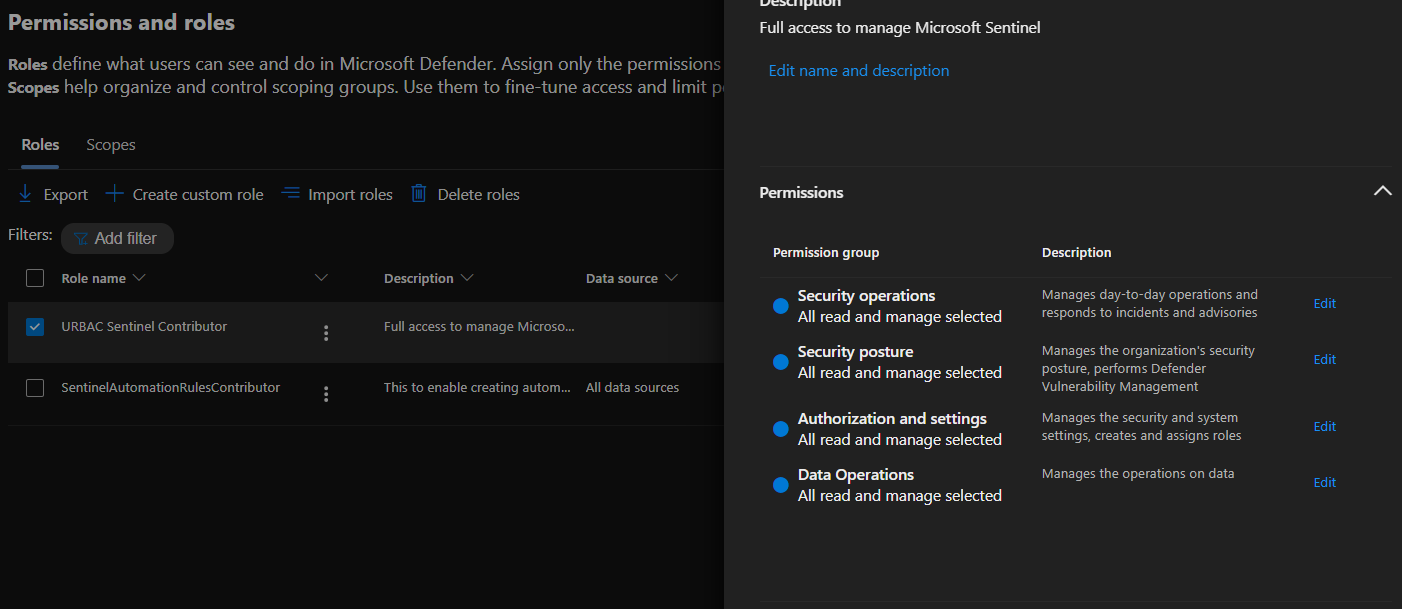Click the Description column header in the Permissions panel
Screen dimensions: 1402x609
pyautogui.click(x=1076, y=252)
